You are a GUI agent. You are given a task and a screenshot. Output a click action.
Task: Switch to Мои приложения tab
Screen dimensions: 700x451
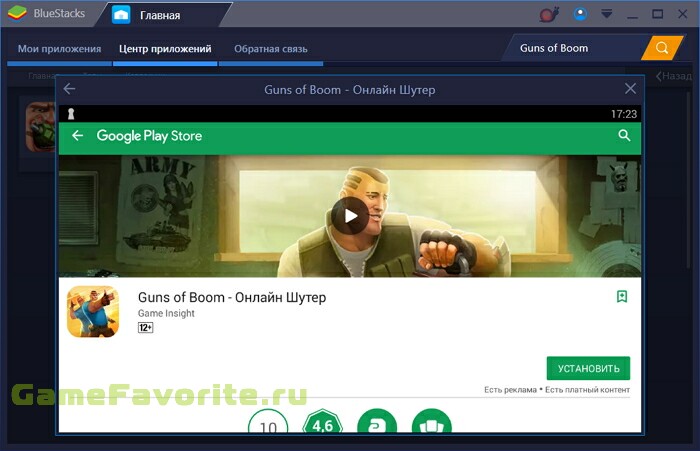(x=59, y=49)
